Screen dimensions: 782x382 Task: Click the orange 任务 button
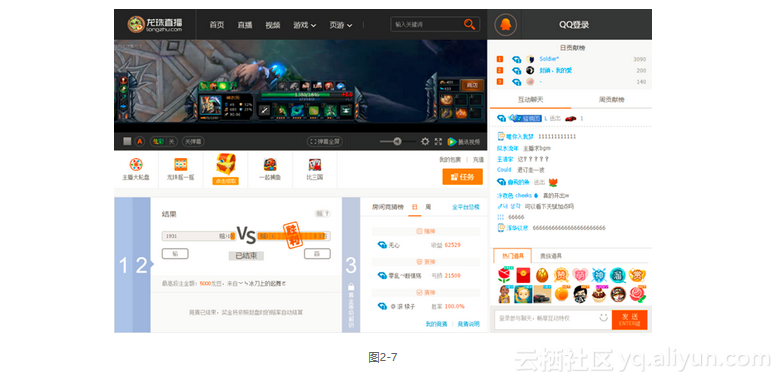tap(462, 177)
